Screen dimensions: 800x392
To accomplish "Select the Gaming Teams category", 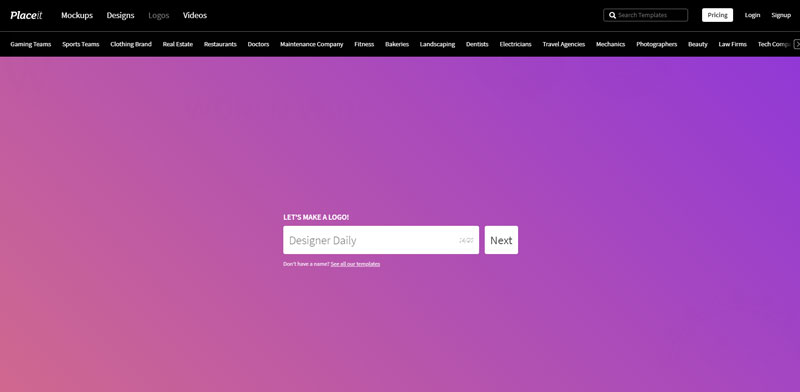I will coord(31,44).
